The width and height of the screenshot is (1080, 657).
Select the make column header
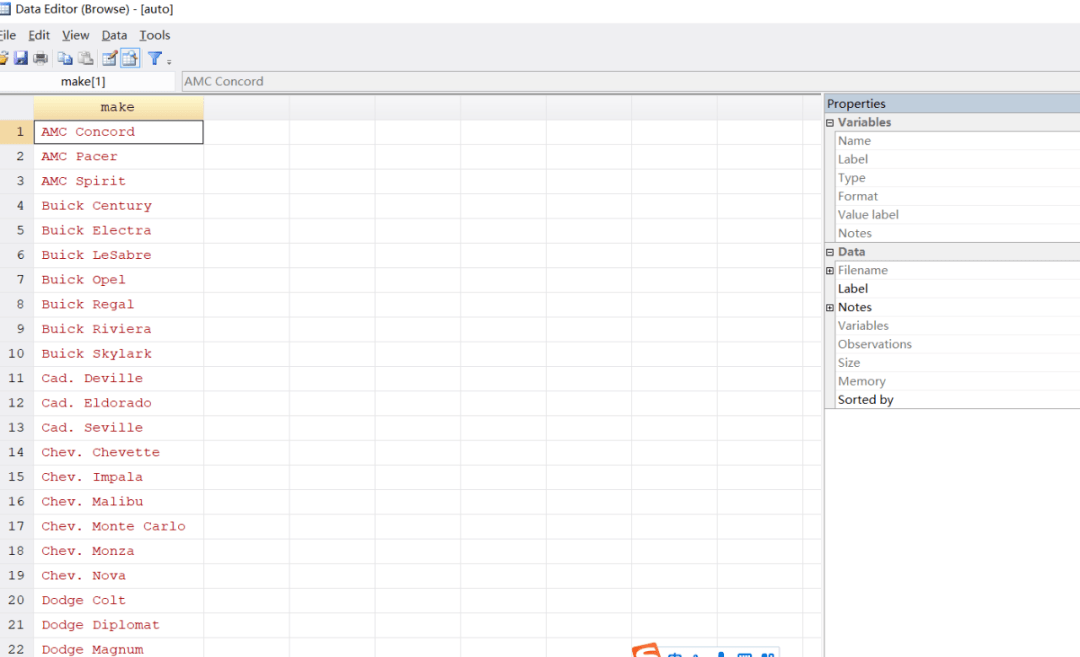118,107
